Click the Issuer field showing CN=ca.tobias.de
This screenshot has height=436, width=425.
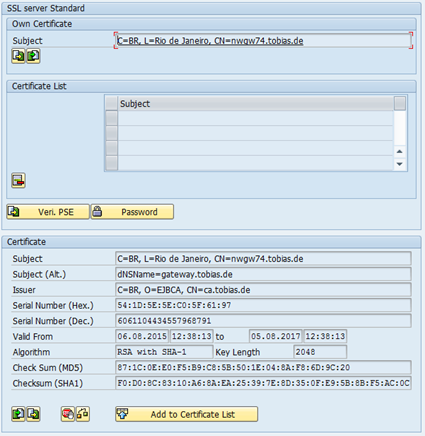263,290
